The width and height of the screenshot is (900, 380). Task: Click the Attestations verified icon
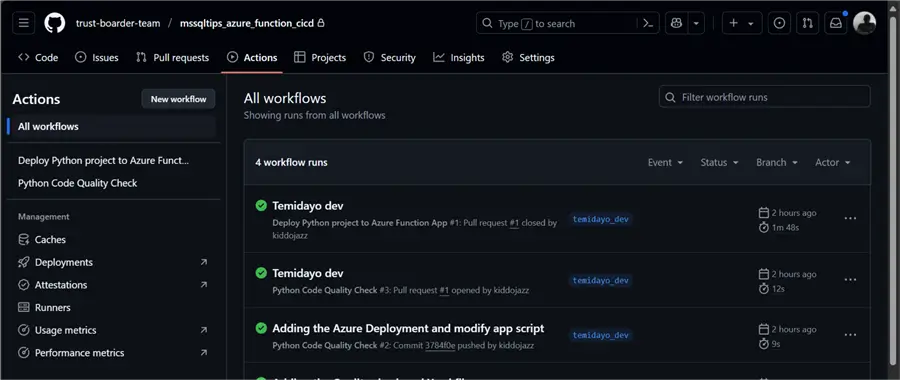click(x=24, y=285)
